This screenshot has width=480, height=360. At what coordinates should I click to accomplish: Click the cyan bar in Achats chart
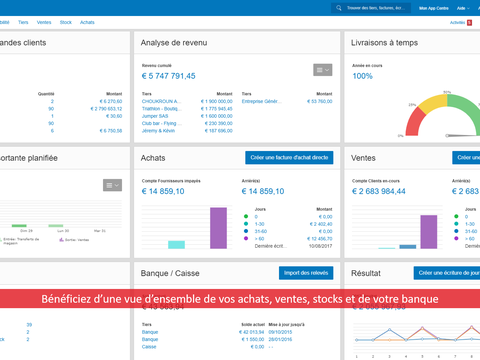click(x=176, y=245)
